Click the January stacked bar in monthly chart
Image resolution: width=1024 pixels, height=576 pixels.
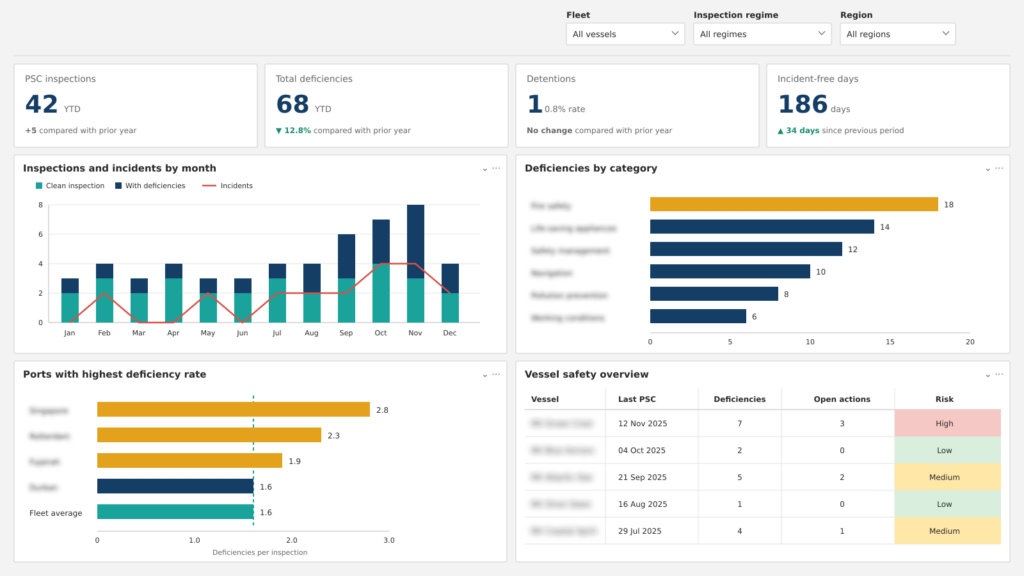pos(70,300)
